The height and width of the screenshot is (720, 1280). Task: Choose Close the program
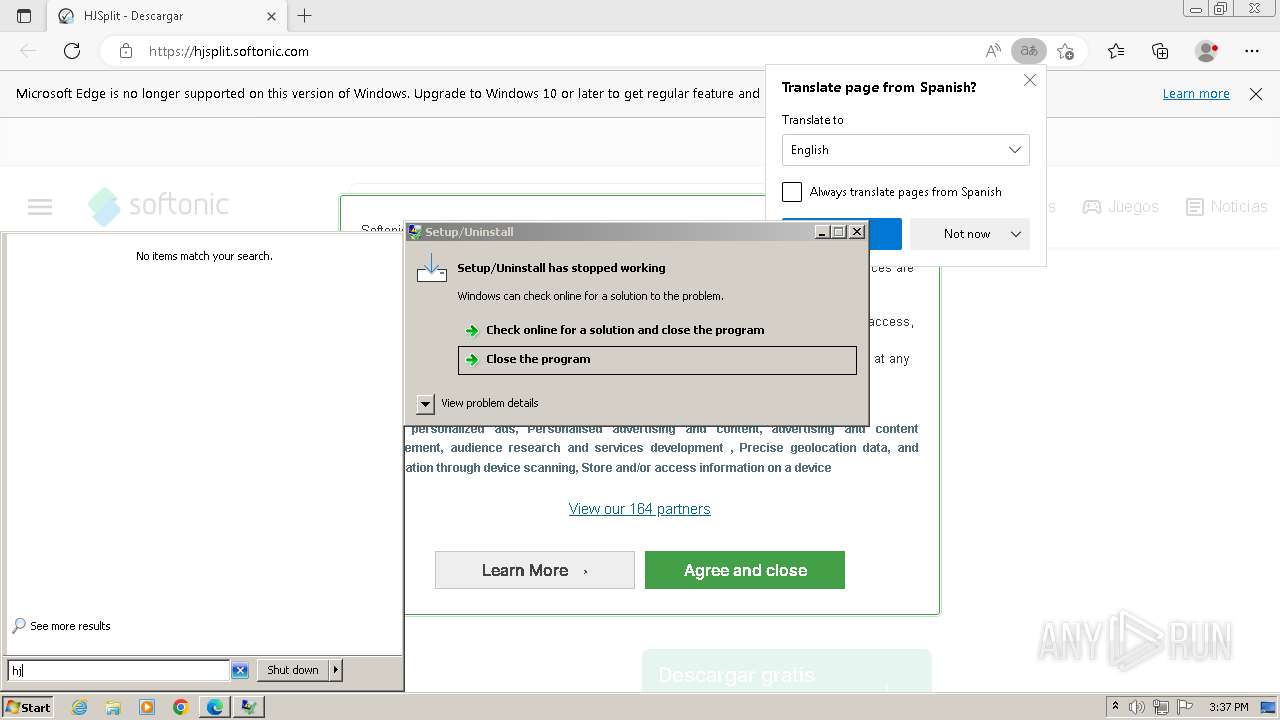657,360
